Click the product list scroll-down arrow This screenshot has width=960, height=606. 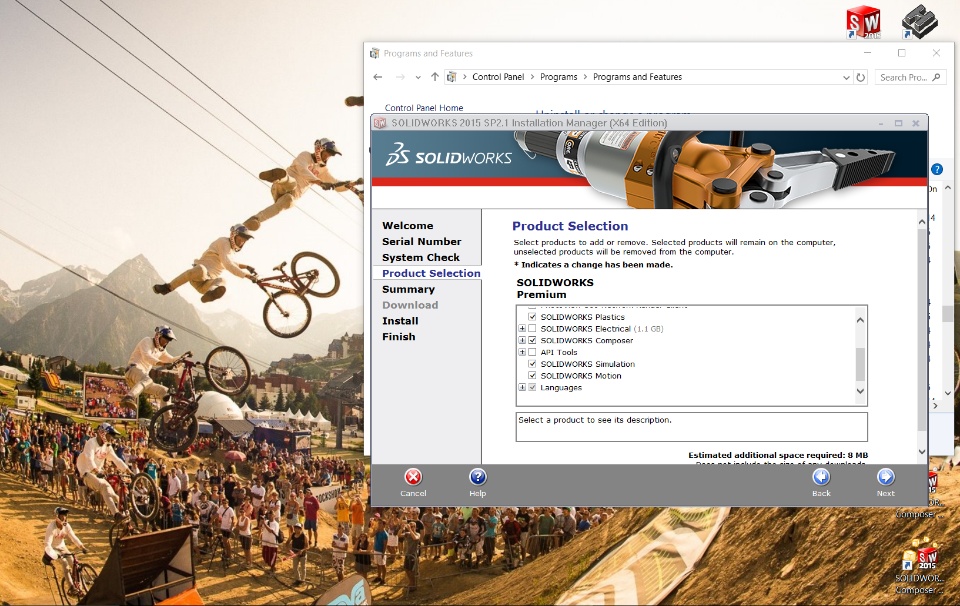point(860,391)
